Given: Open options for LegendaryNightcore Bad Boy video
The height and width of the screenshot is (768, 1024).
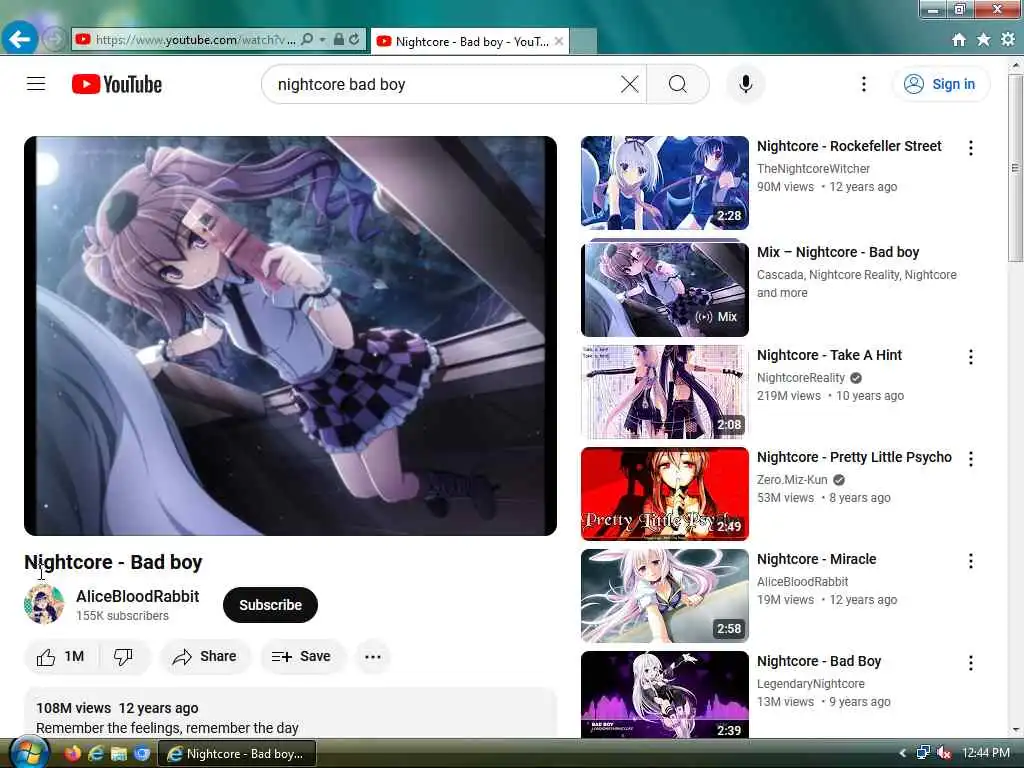Looking at the screenshot, I should click(x=970, y=663).
